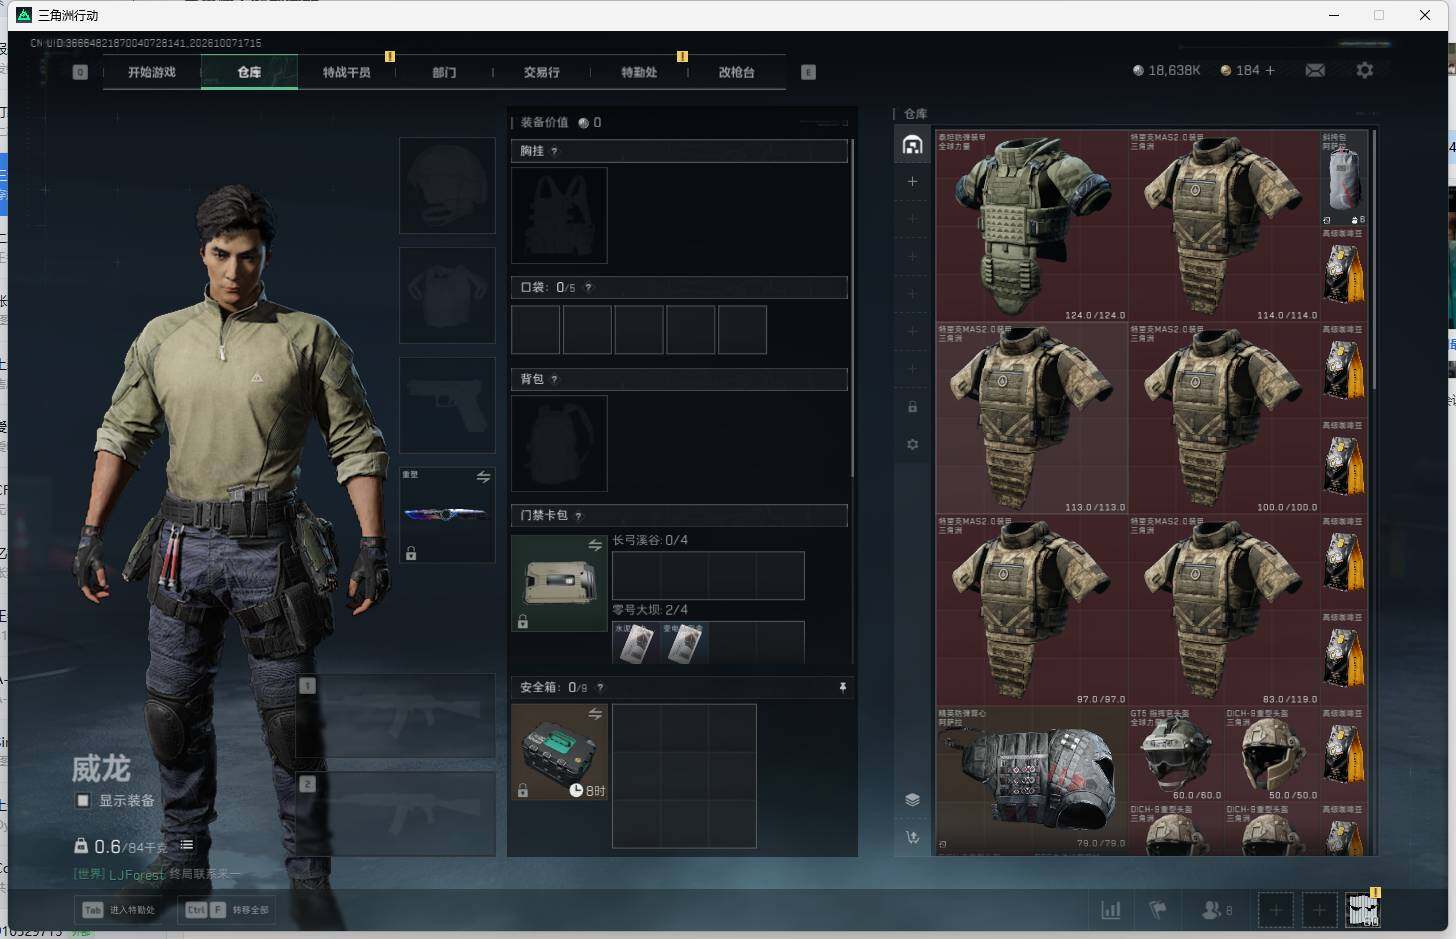Go to the 交易行 tab
This screenshot has width=1456, height=939.
(x=542, y=72)
